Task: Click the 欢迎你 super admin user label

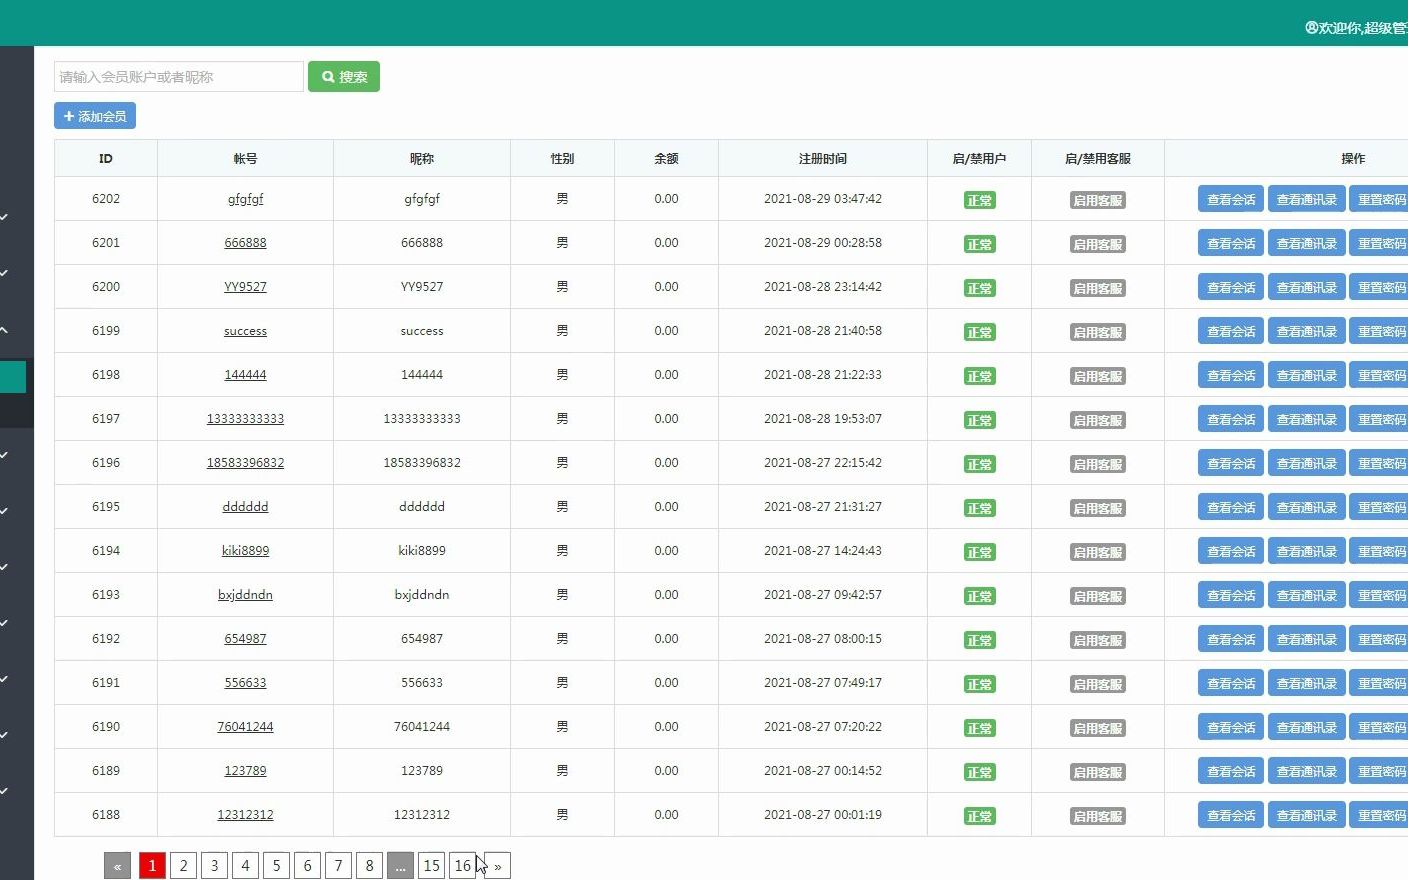Action: tap(1356, 28)
